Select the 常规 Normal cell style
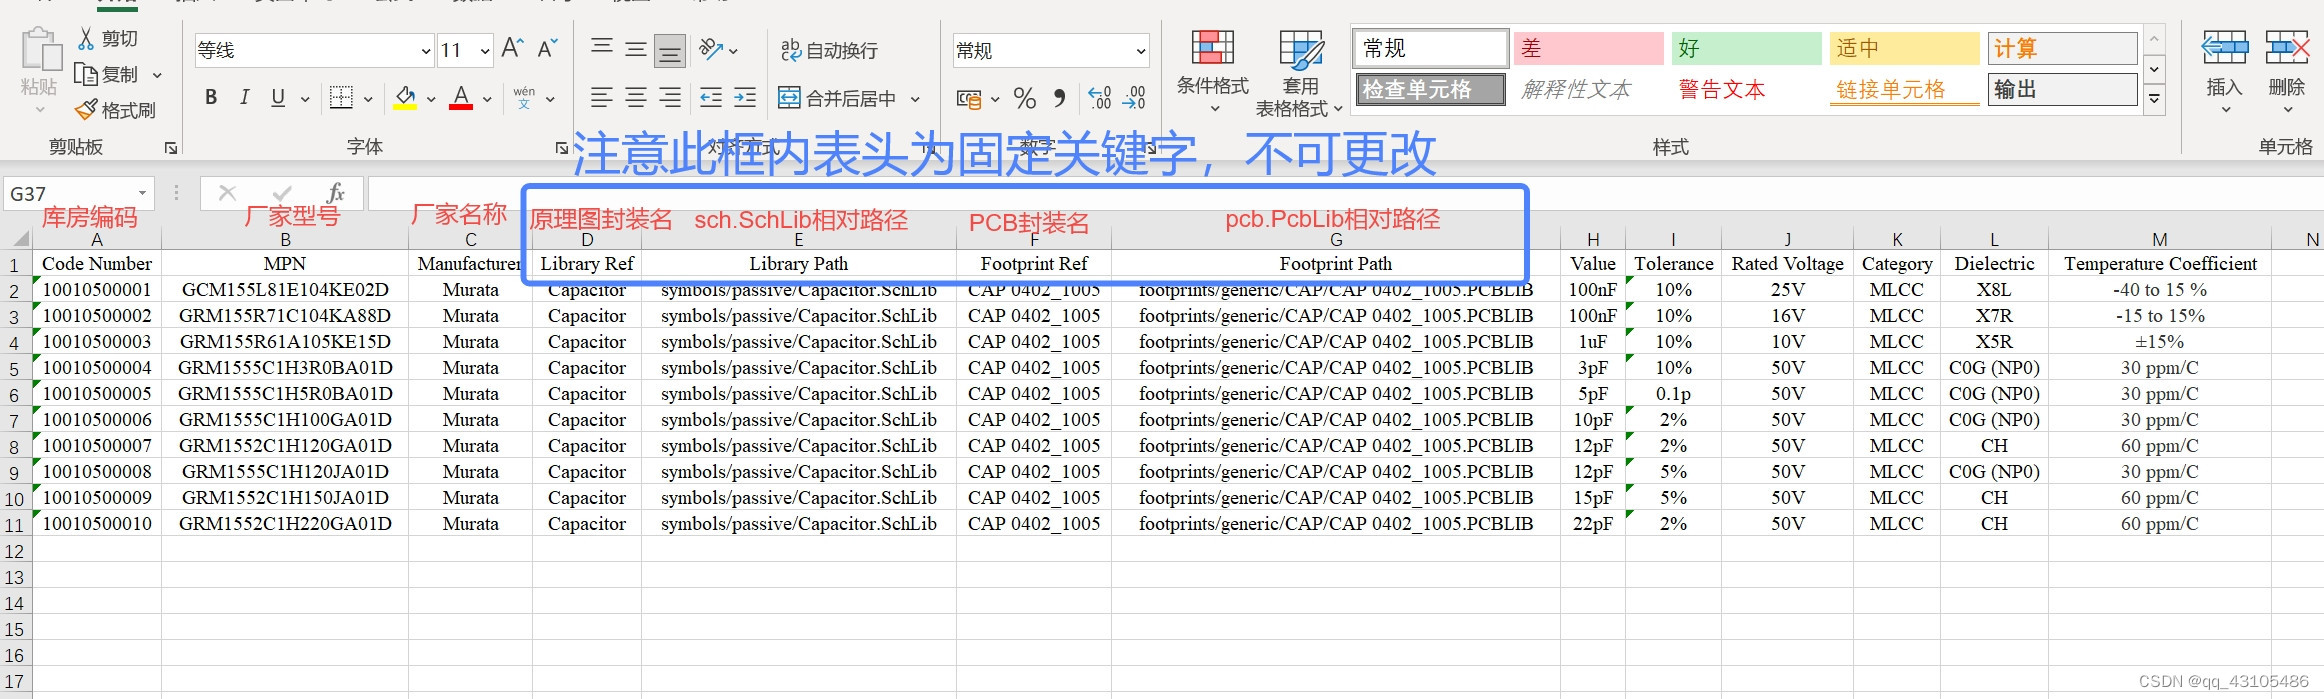 [1431, 48]
